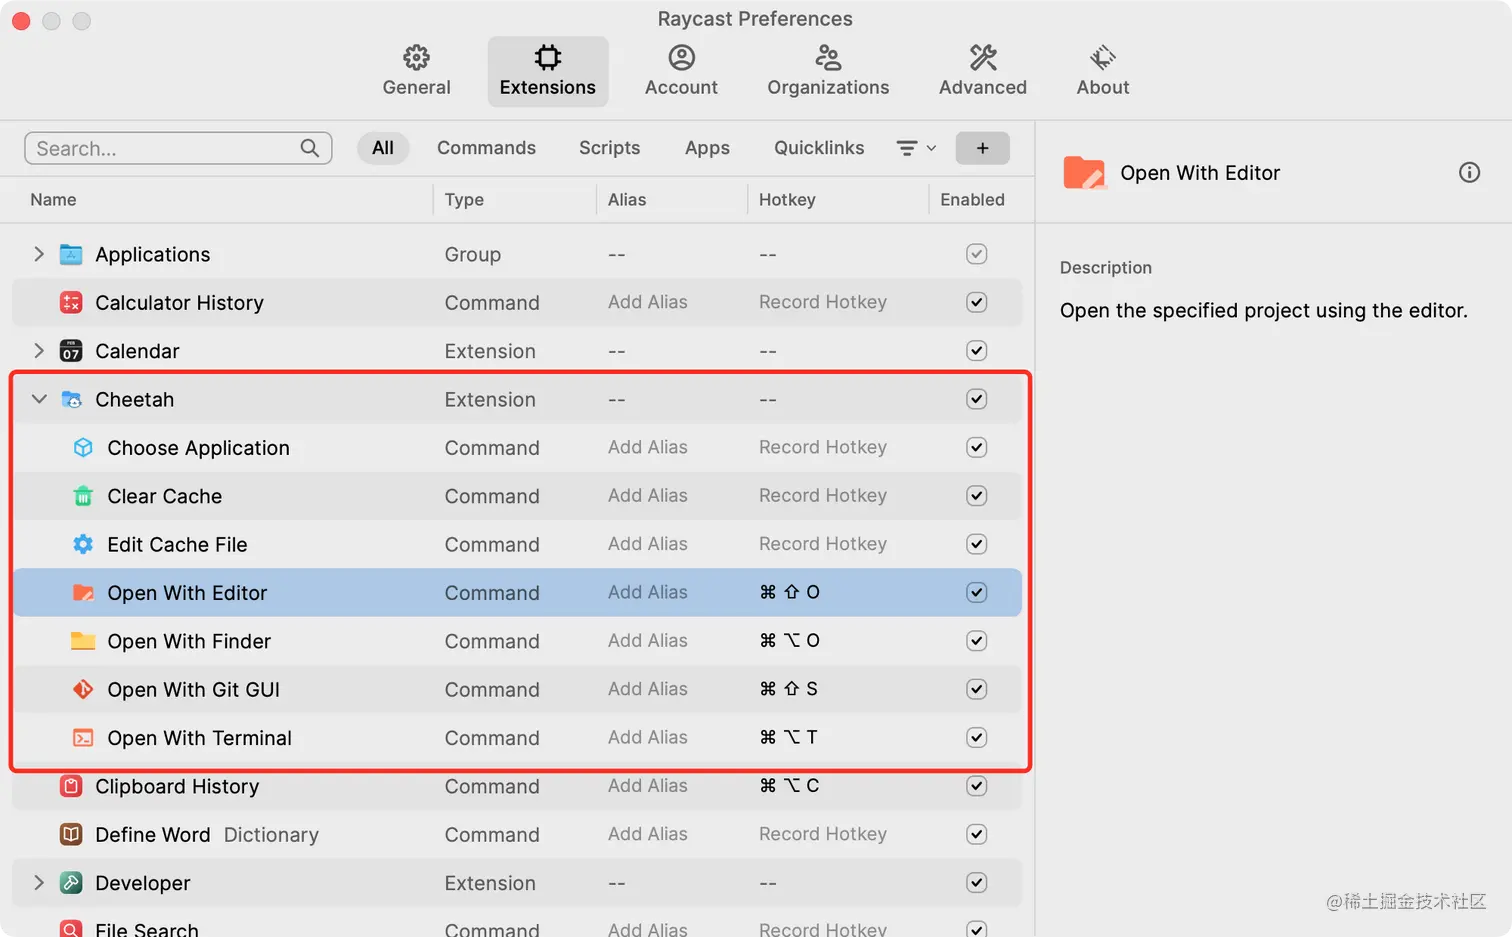Screen dimensions: 1512x937
Task: Click the Hotkey column header
Action: coord(787,200)
